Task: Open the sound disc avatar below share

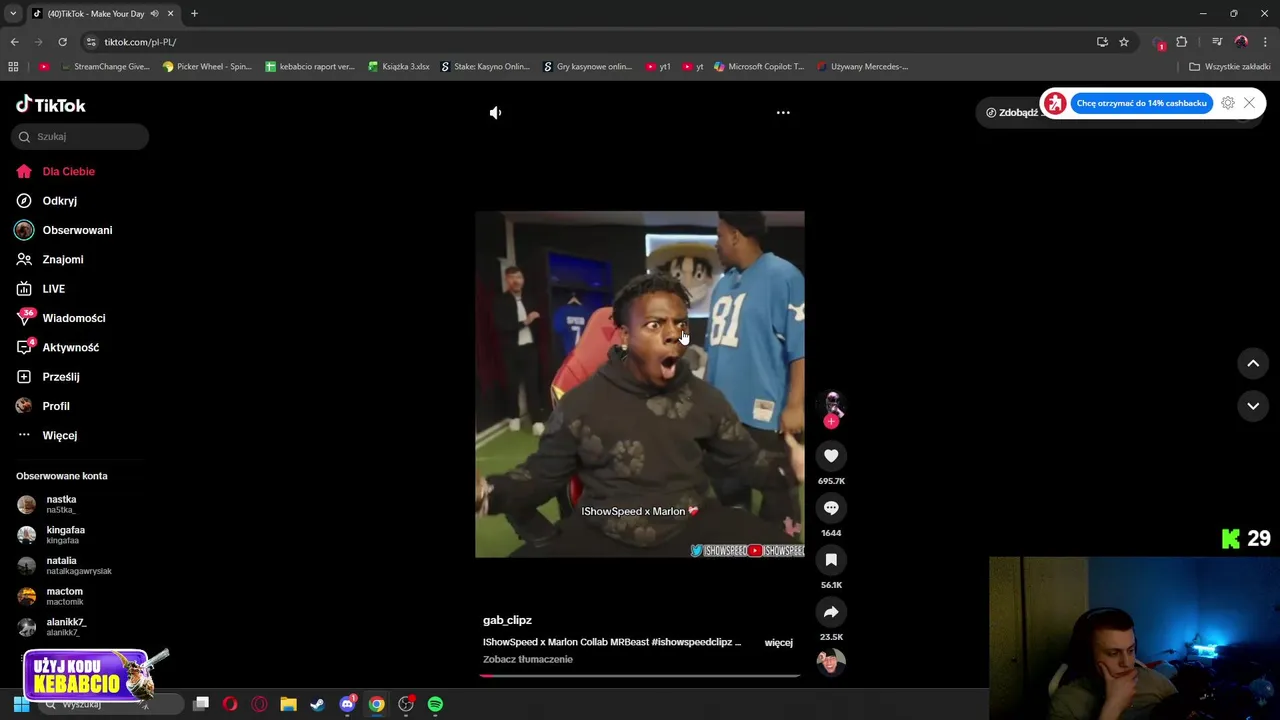Action: (831, 662)
